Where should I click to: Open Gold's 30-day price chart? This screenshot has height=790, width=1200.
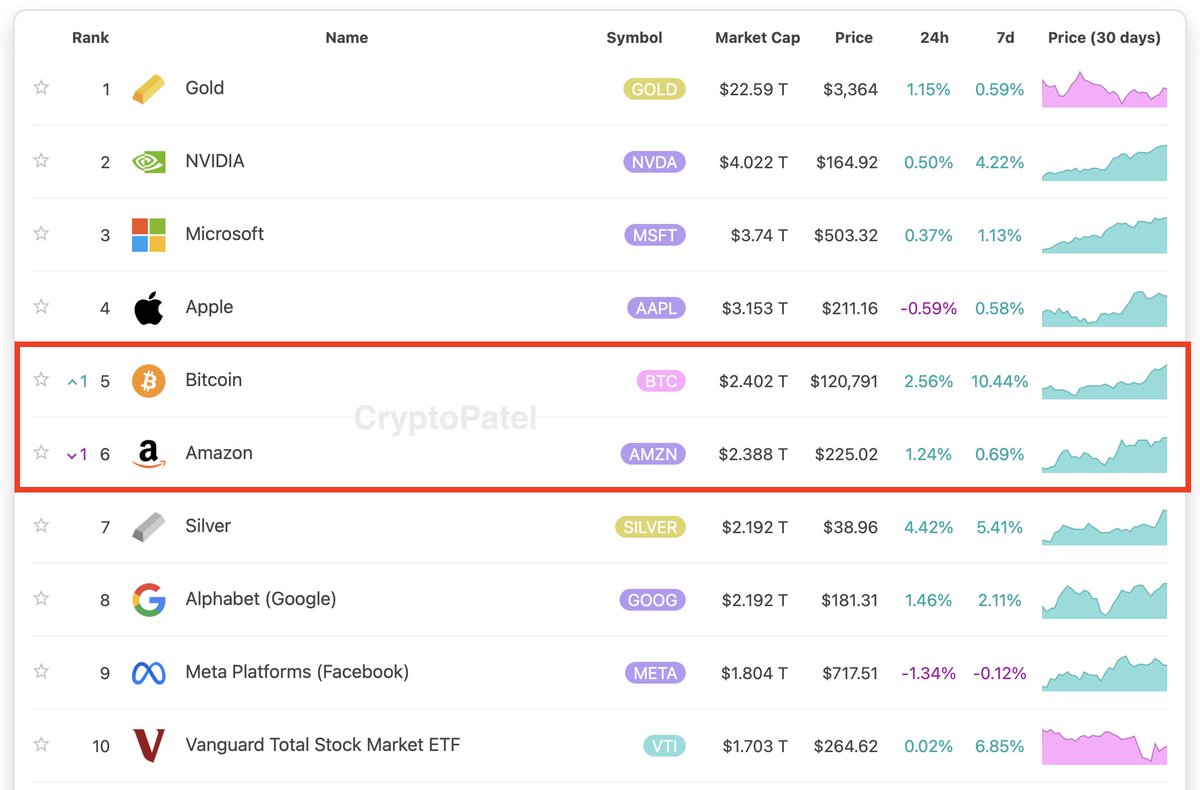pyautogui.click(x=1104, y=89)
